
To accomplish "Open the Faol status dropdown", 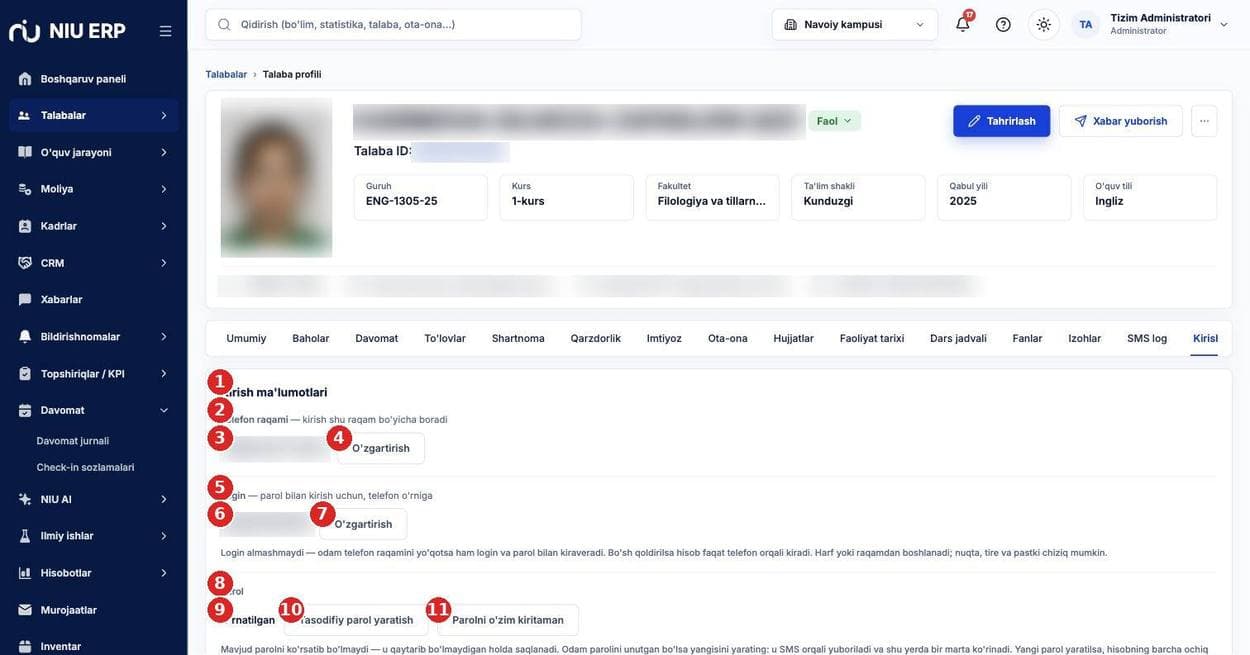I will tap(834, 121).
